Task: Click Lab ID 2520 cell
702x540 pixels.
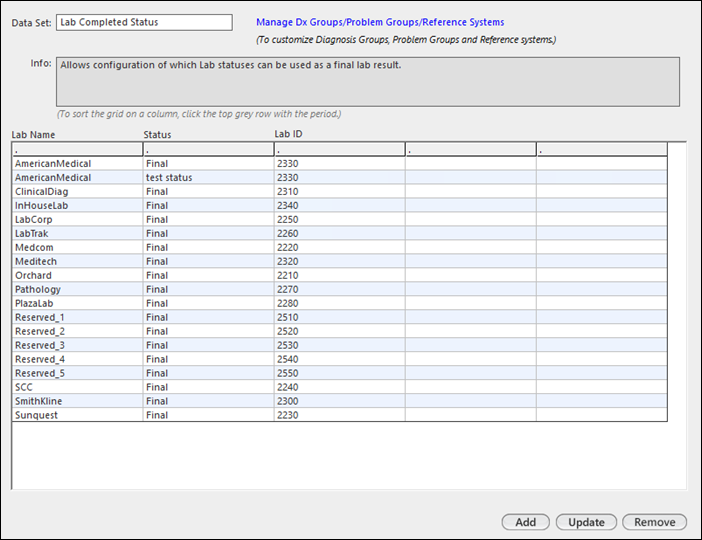Action: point(339,331)
